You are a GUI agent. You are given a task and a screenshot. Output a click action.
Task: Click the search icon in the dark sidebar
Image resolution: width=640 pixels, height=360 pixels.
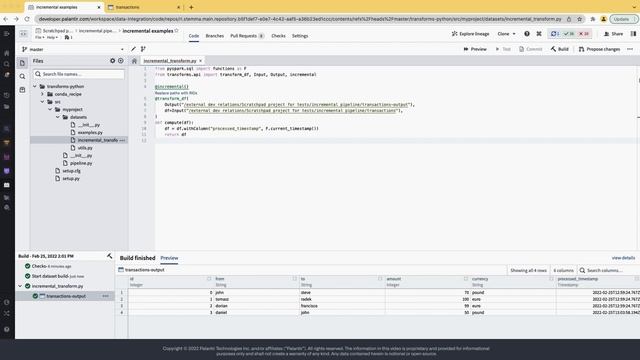coord(7,64)
